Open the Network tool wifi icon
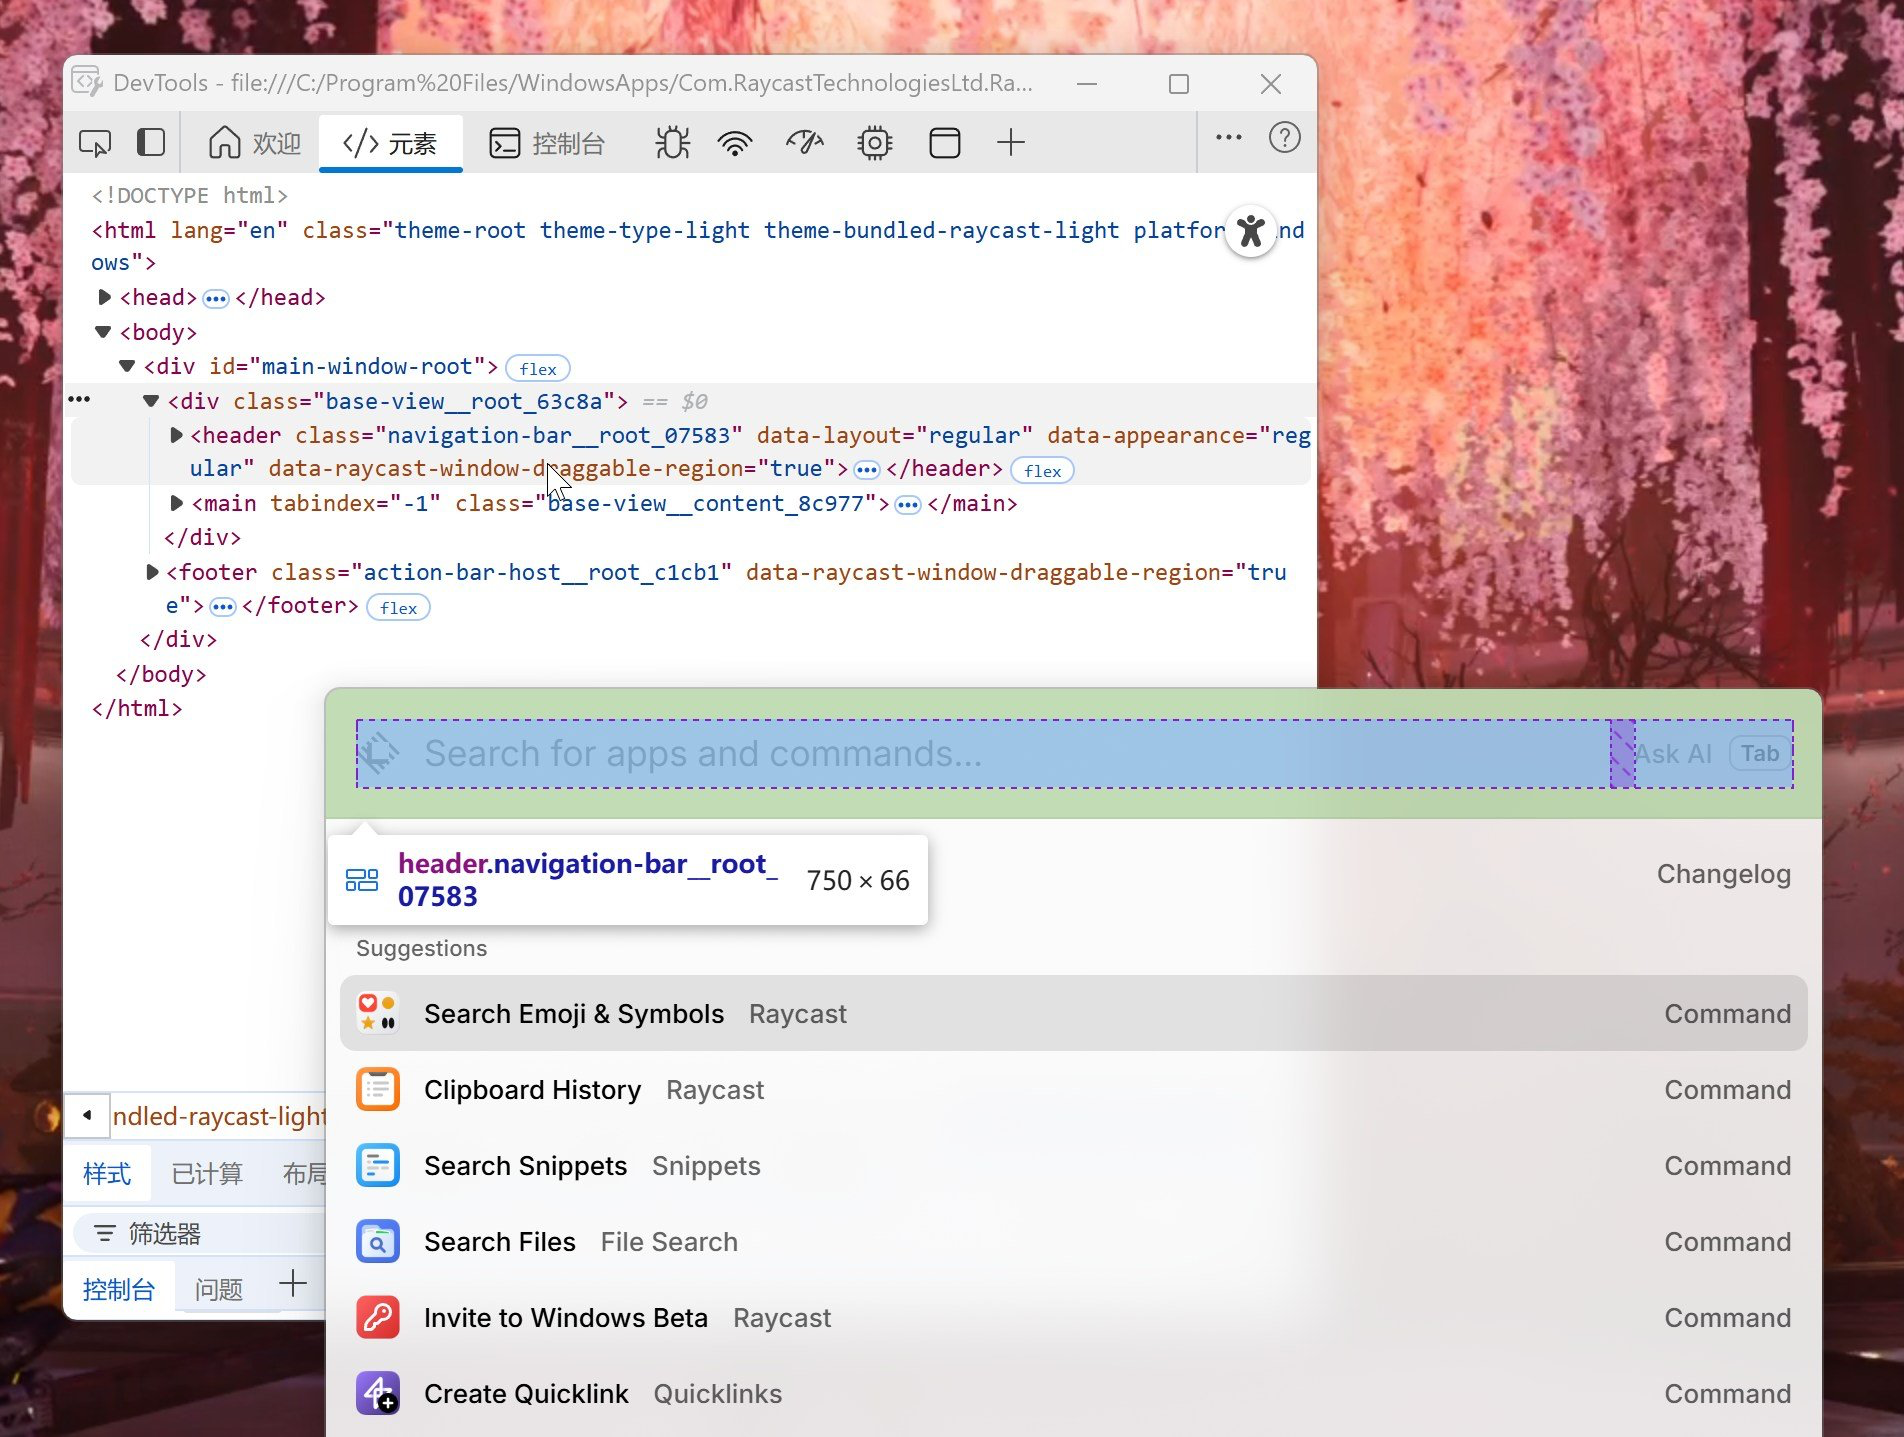 (735, 143)
